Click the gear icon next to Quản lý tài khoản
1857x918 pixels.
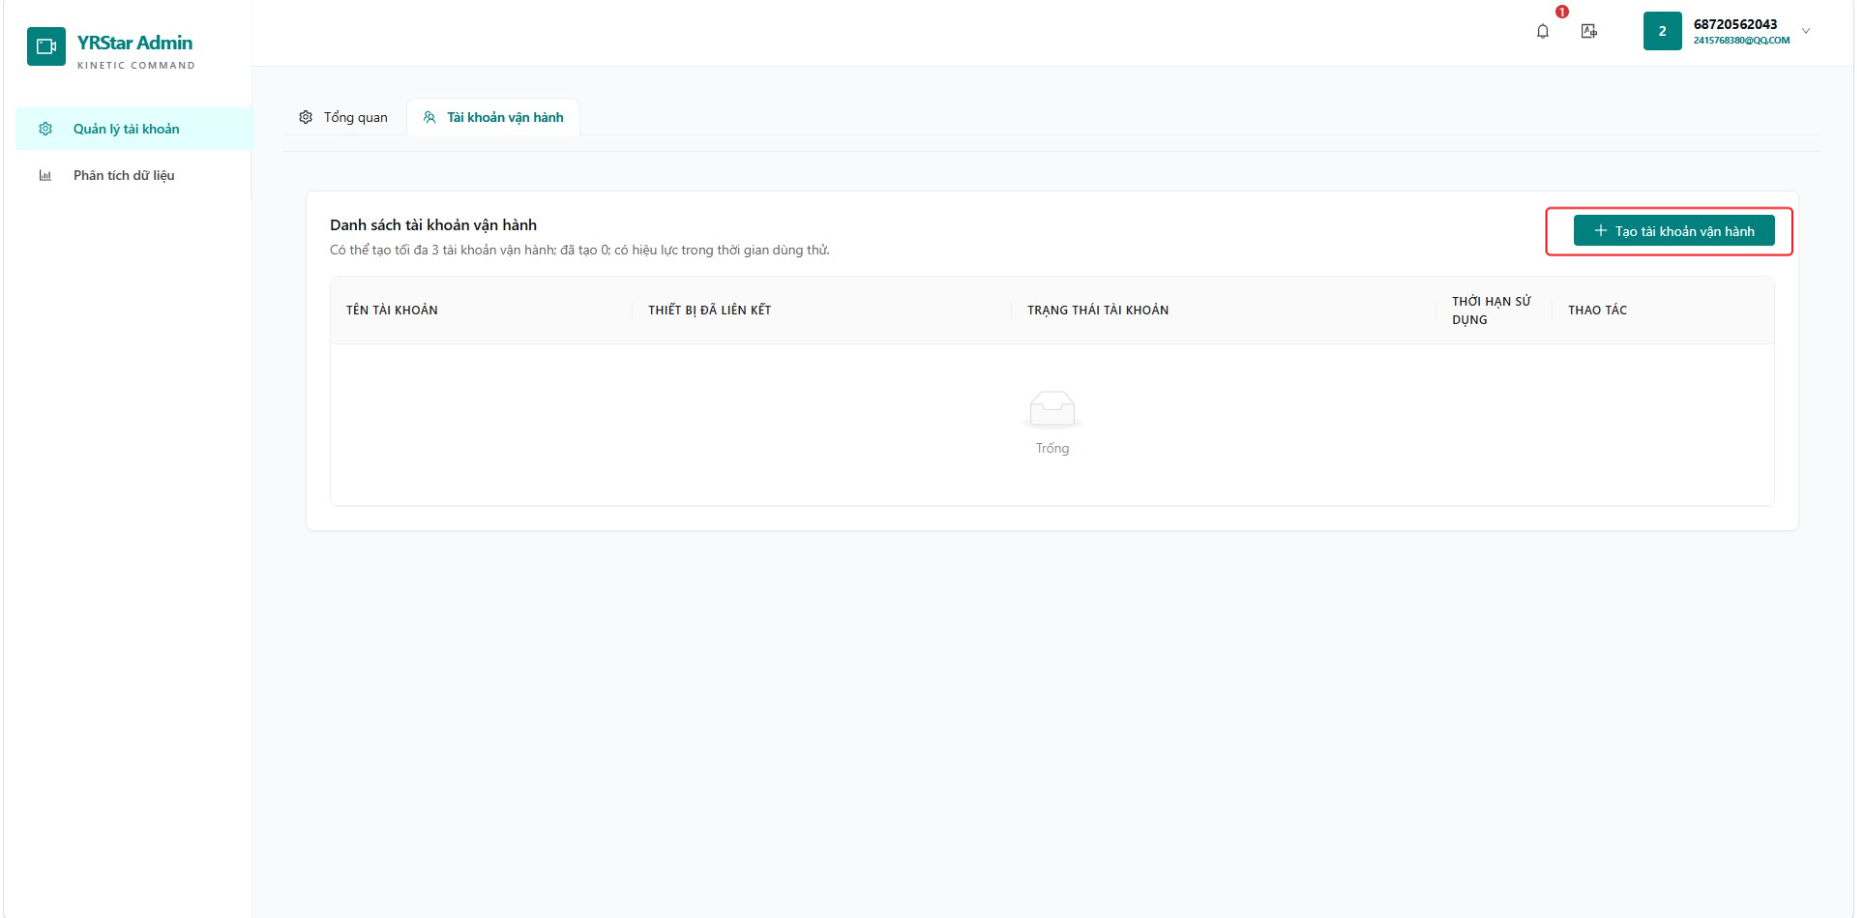(x=45, y=129)
